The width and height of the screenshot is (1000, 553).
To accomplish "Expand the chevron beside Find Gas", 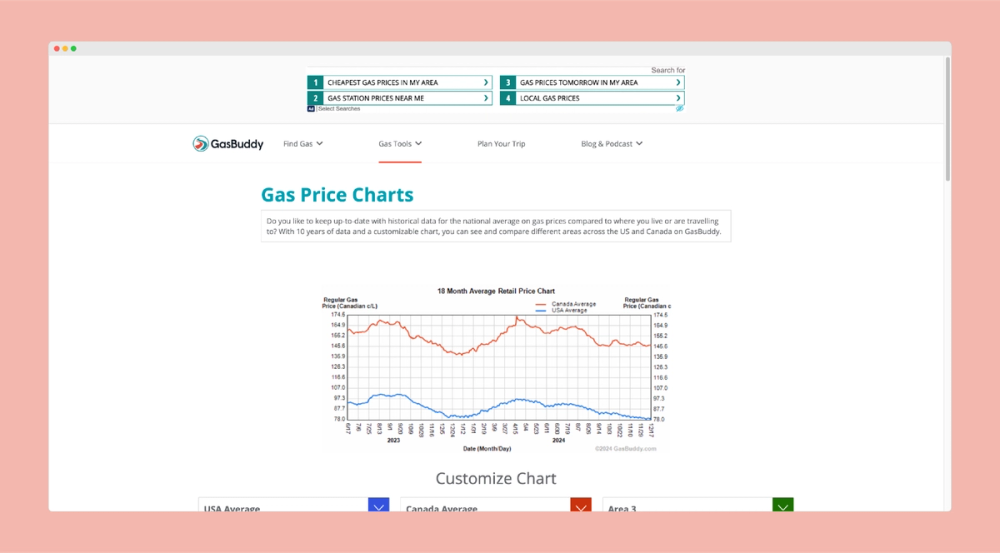I will click(320, 144).
